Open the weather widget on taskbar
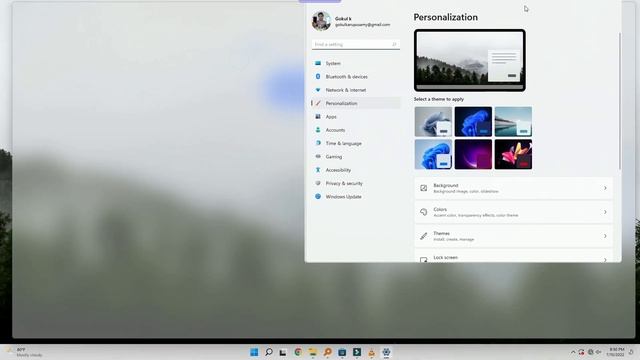Image resolution: width=640 pixels, height=360 pixels. [24, 352]
